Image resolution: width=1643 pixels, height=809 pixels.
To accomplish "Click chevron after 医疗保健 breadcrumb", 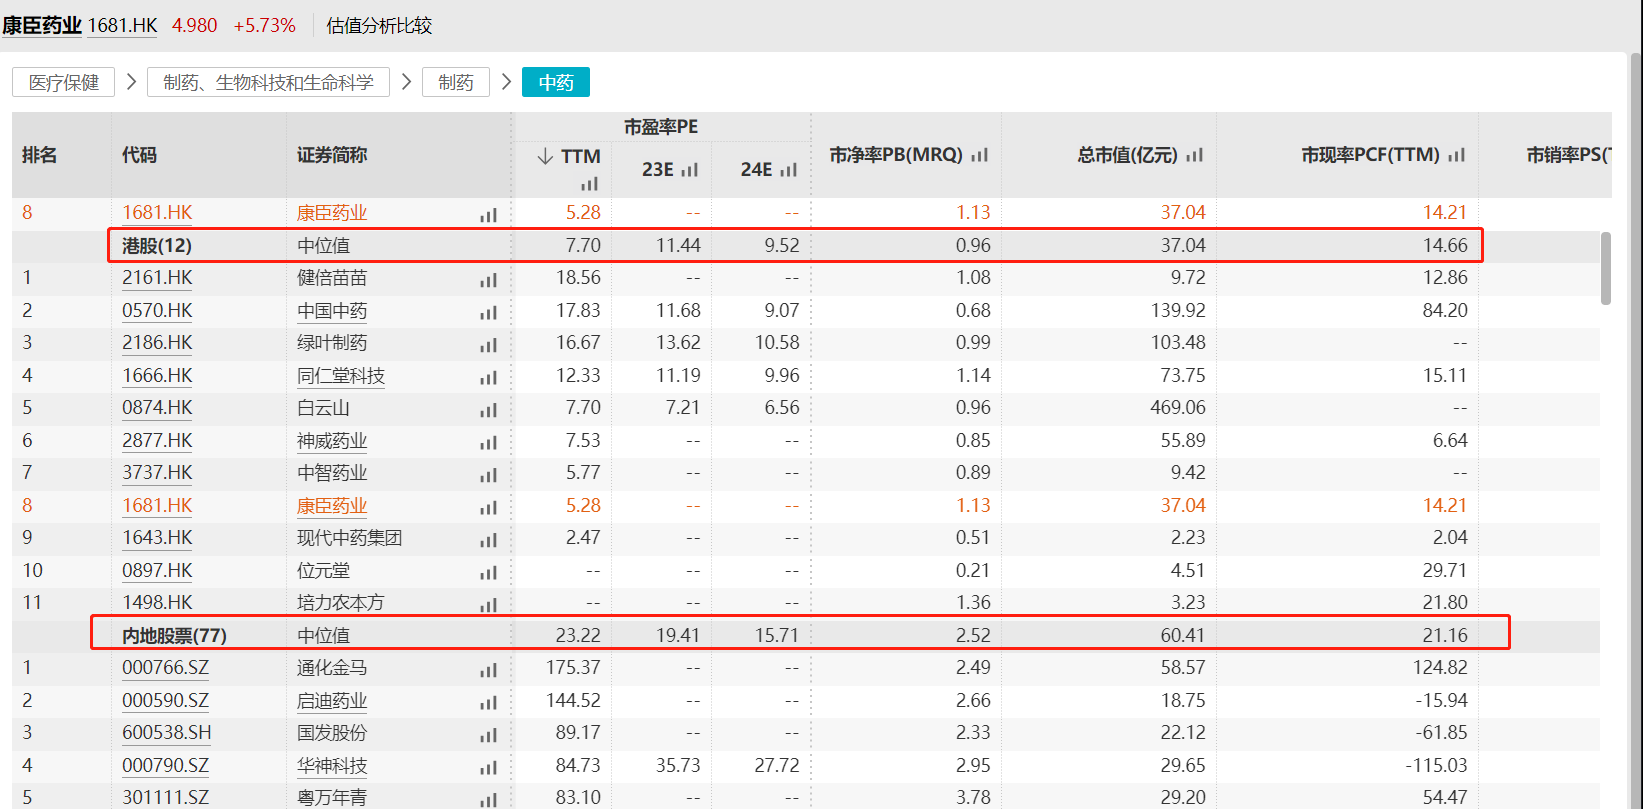I will click(131, 82).
